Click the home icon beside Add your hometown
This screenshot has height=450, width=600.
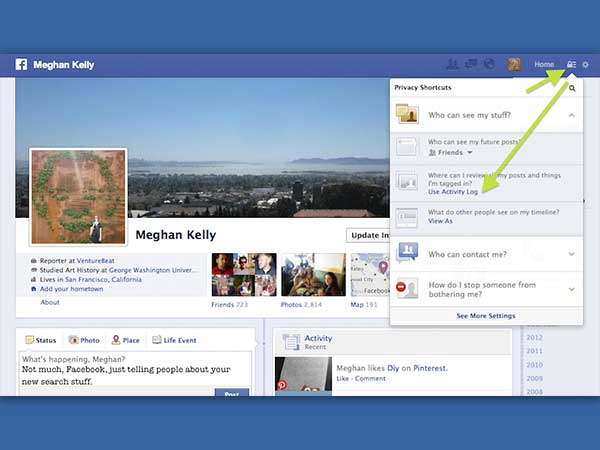[34, 289]
